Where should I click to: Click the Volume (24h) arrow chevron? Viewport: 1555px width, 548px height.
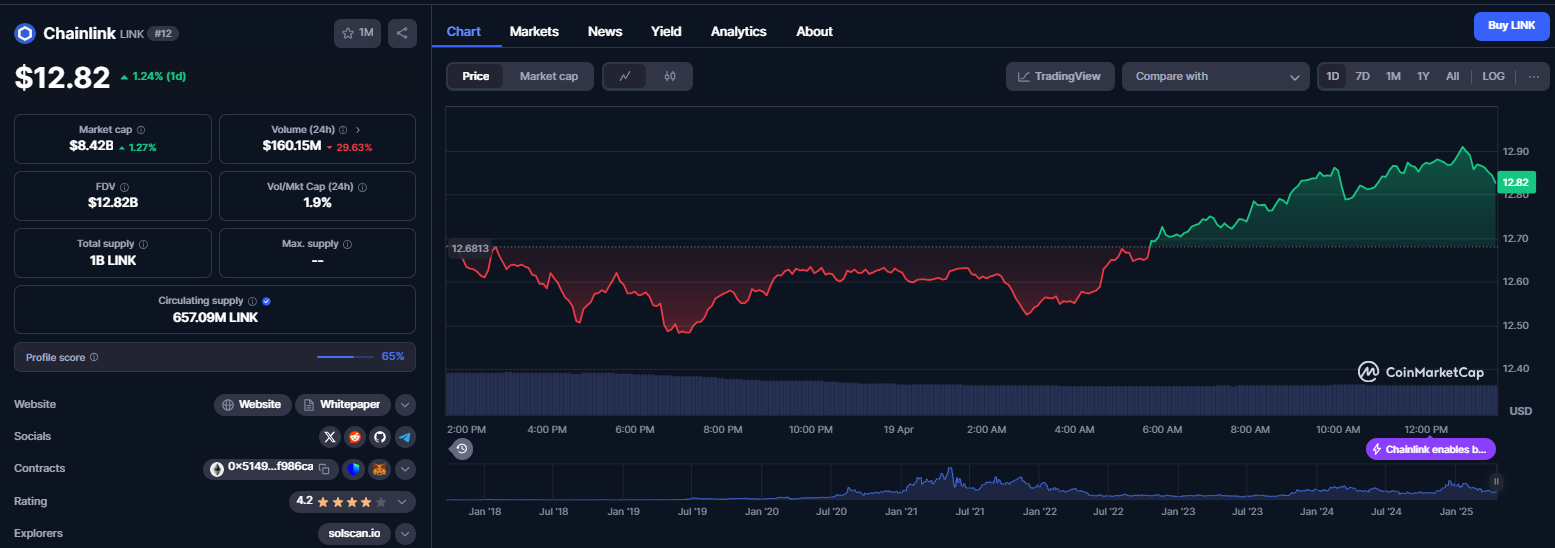pos(358,130)
